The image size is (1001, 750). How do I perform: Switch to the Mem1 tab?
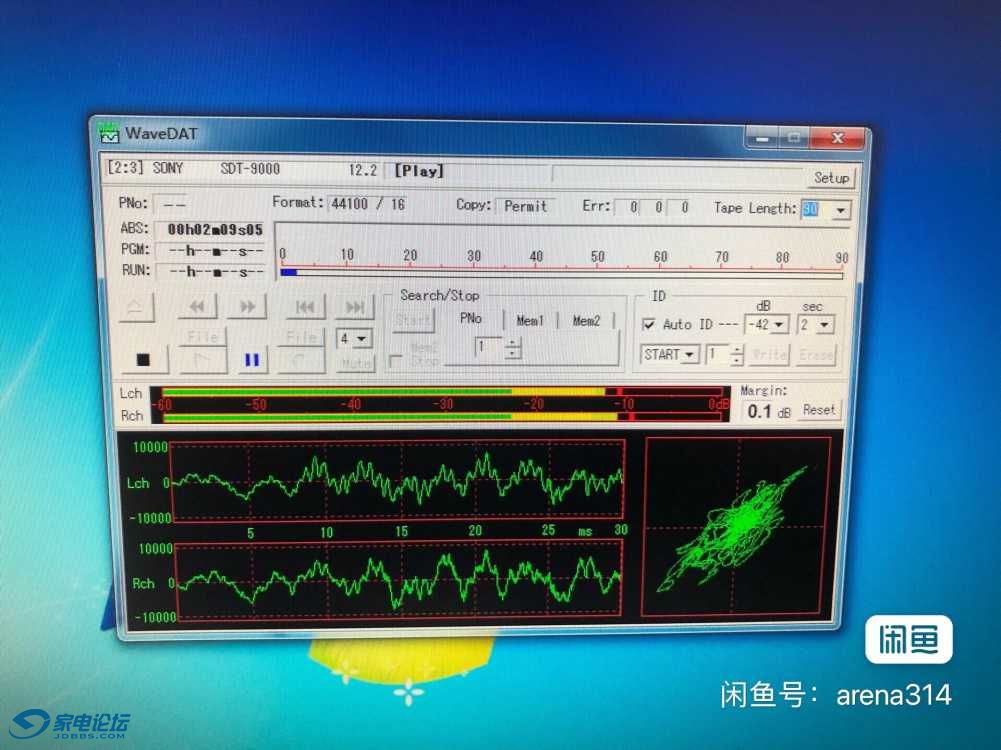click(x=530, y=320)
